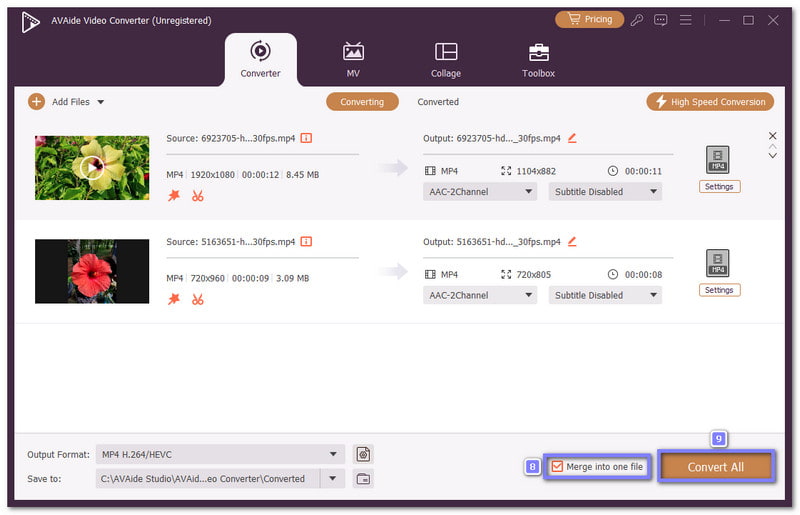Click the Save to path field
Screen dimensions: 800x515
[208, 479]
